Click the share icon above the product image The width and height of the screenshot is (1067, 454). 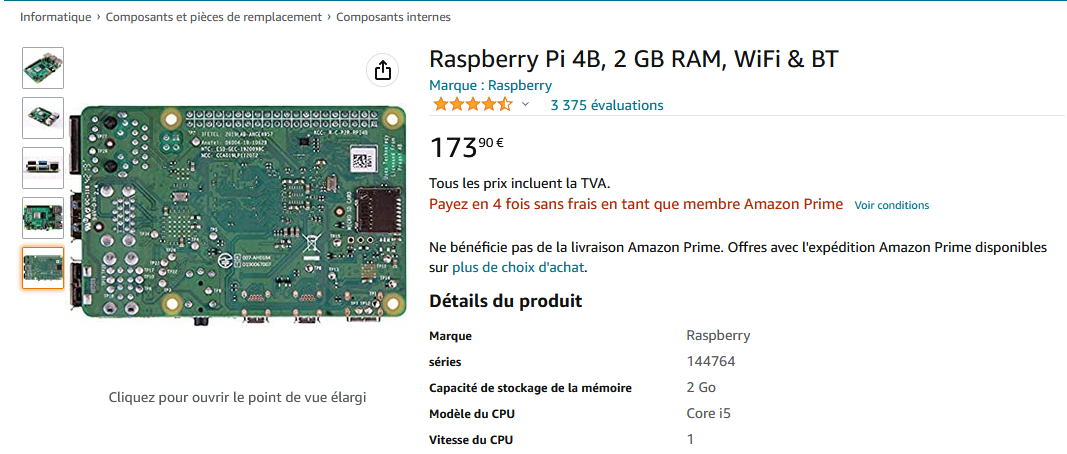tap(382, 70)
